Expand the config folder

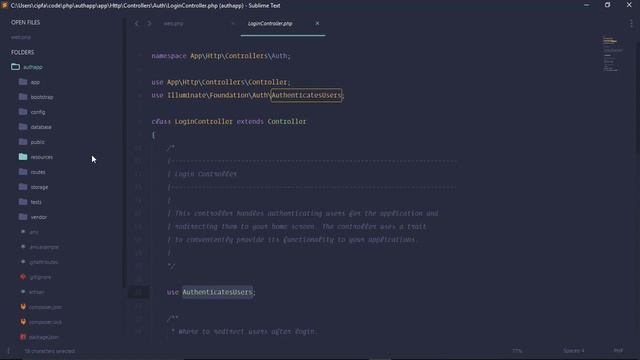(38, 112)
